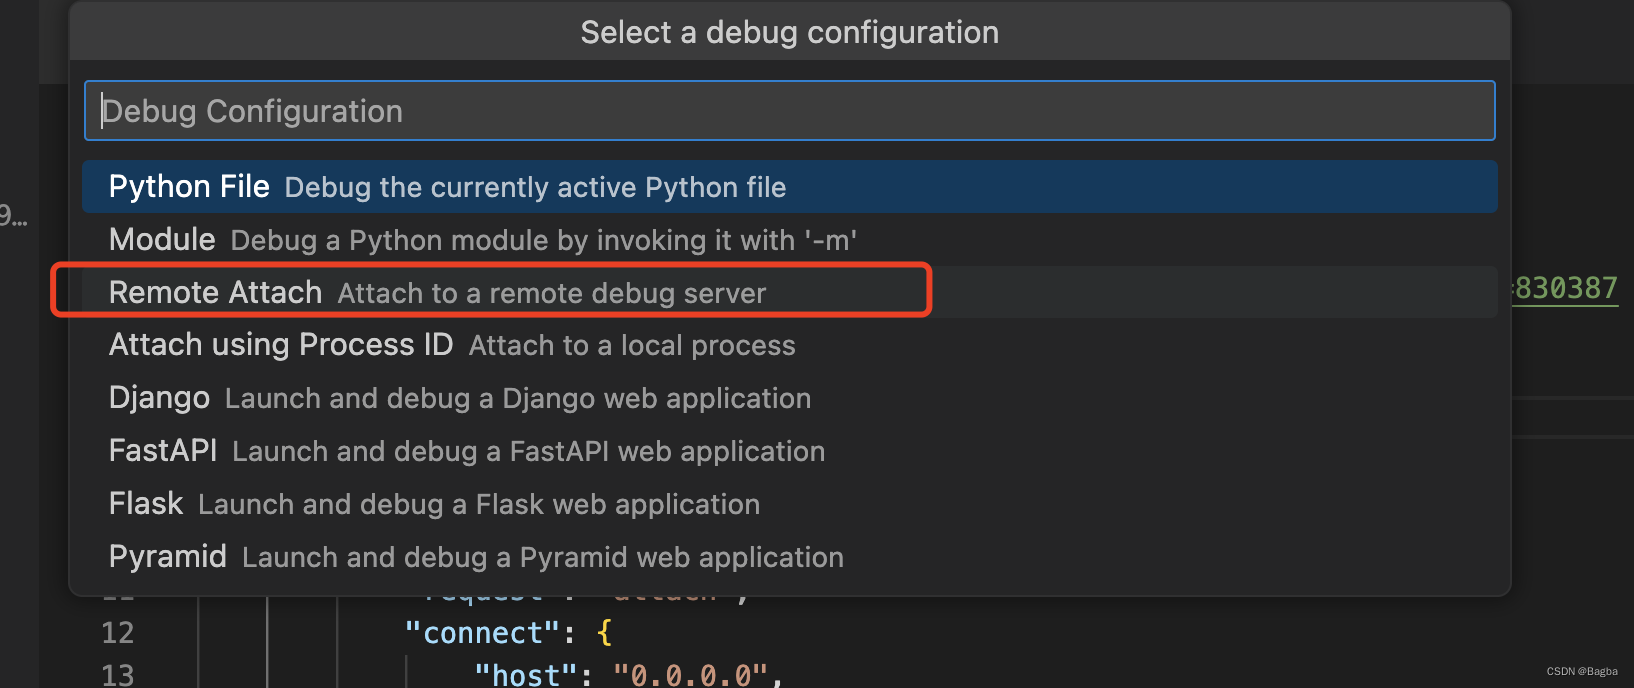Select the FastAPI web application option
The height and width of the screenshot is (688, 1634).
point(466,451)
